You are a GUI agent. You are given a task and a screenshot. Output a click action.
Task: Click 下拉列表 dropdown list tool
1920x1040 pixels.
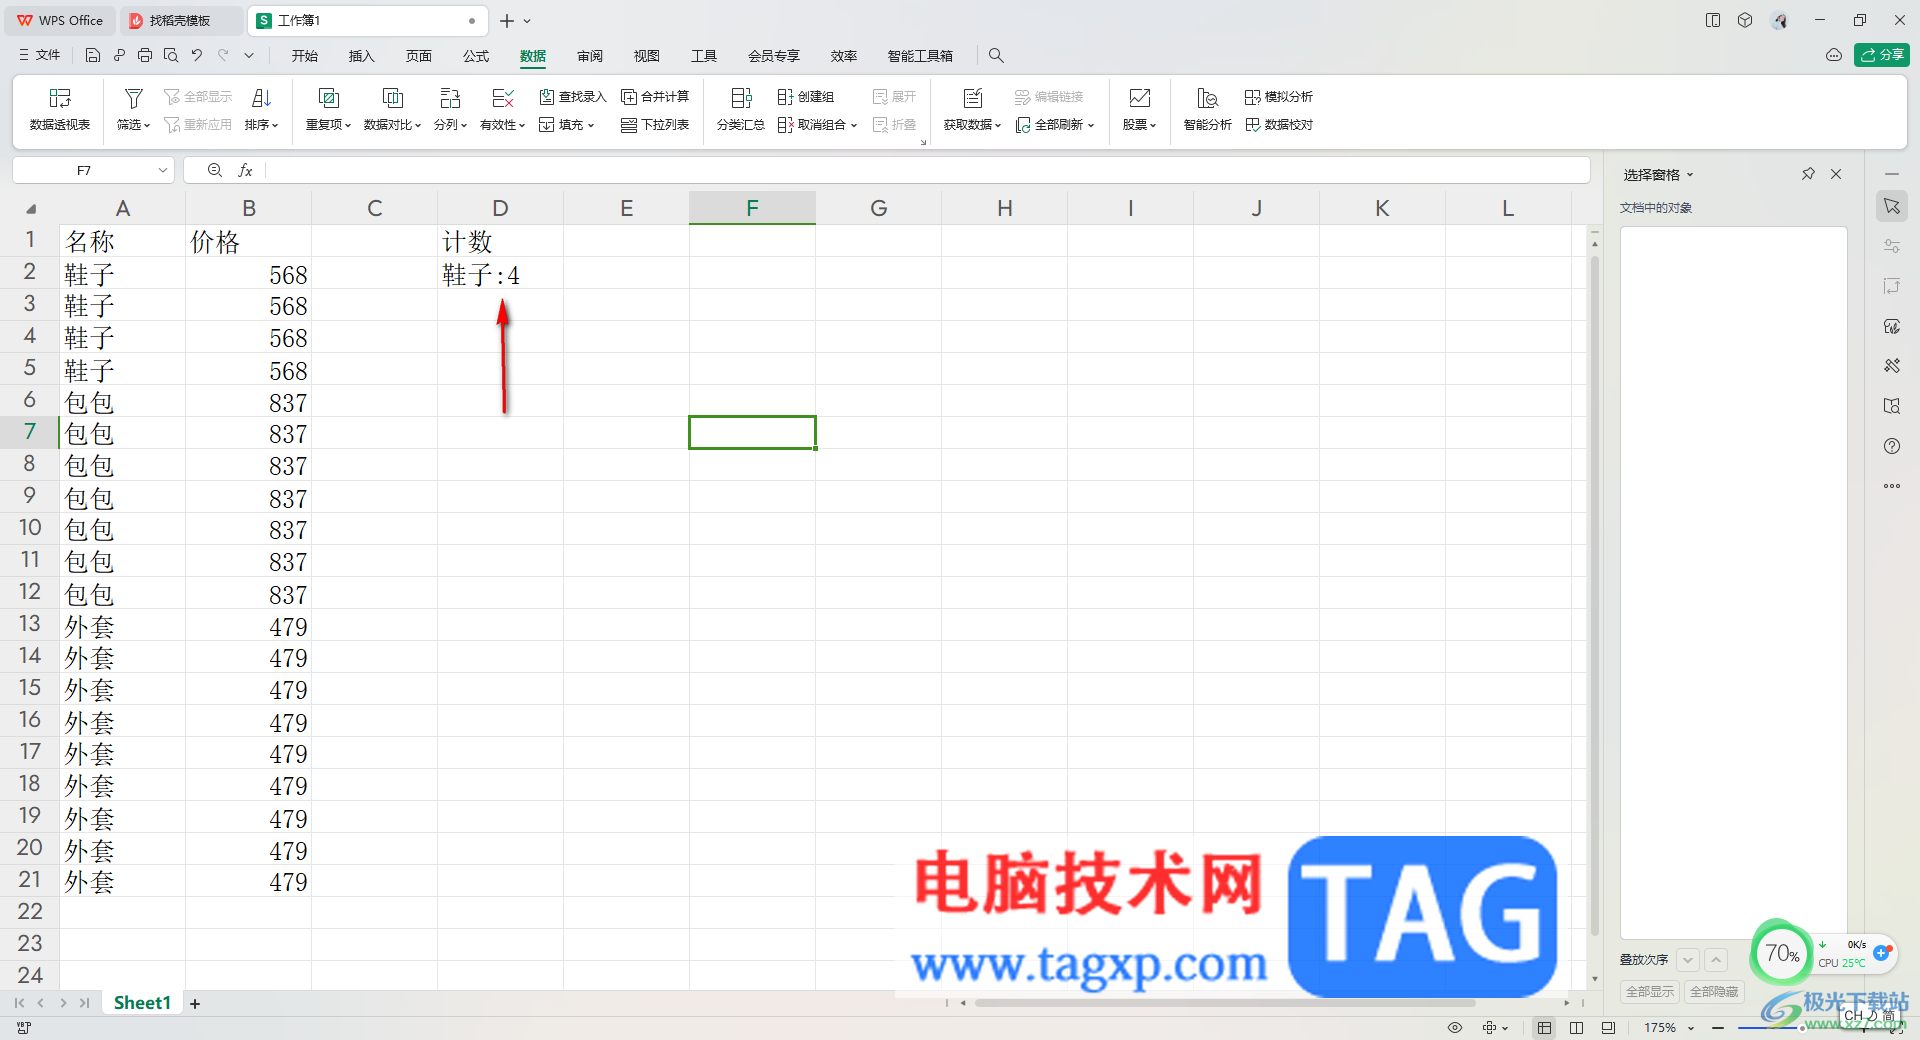point(655,124)
